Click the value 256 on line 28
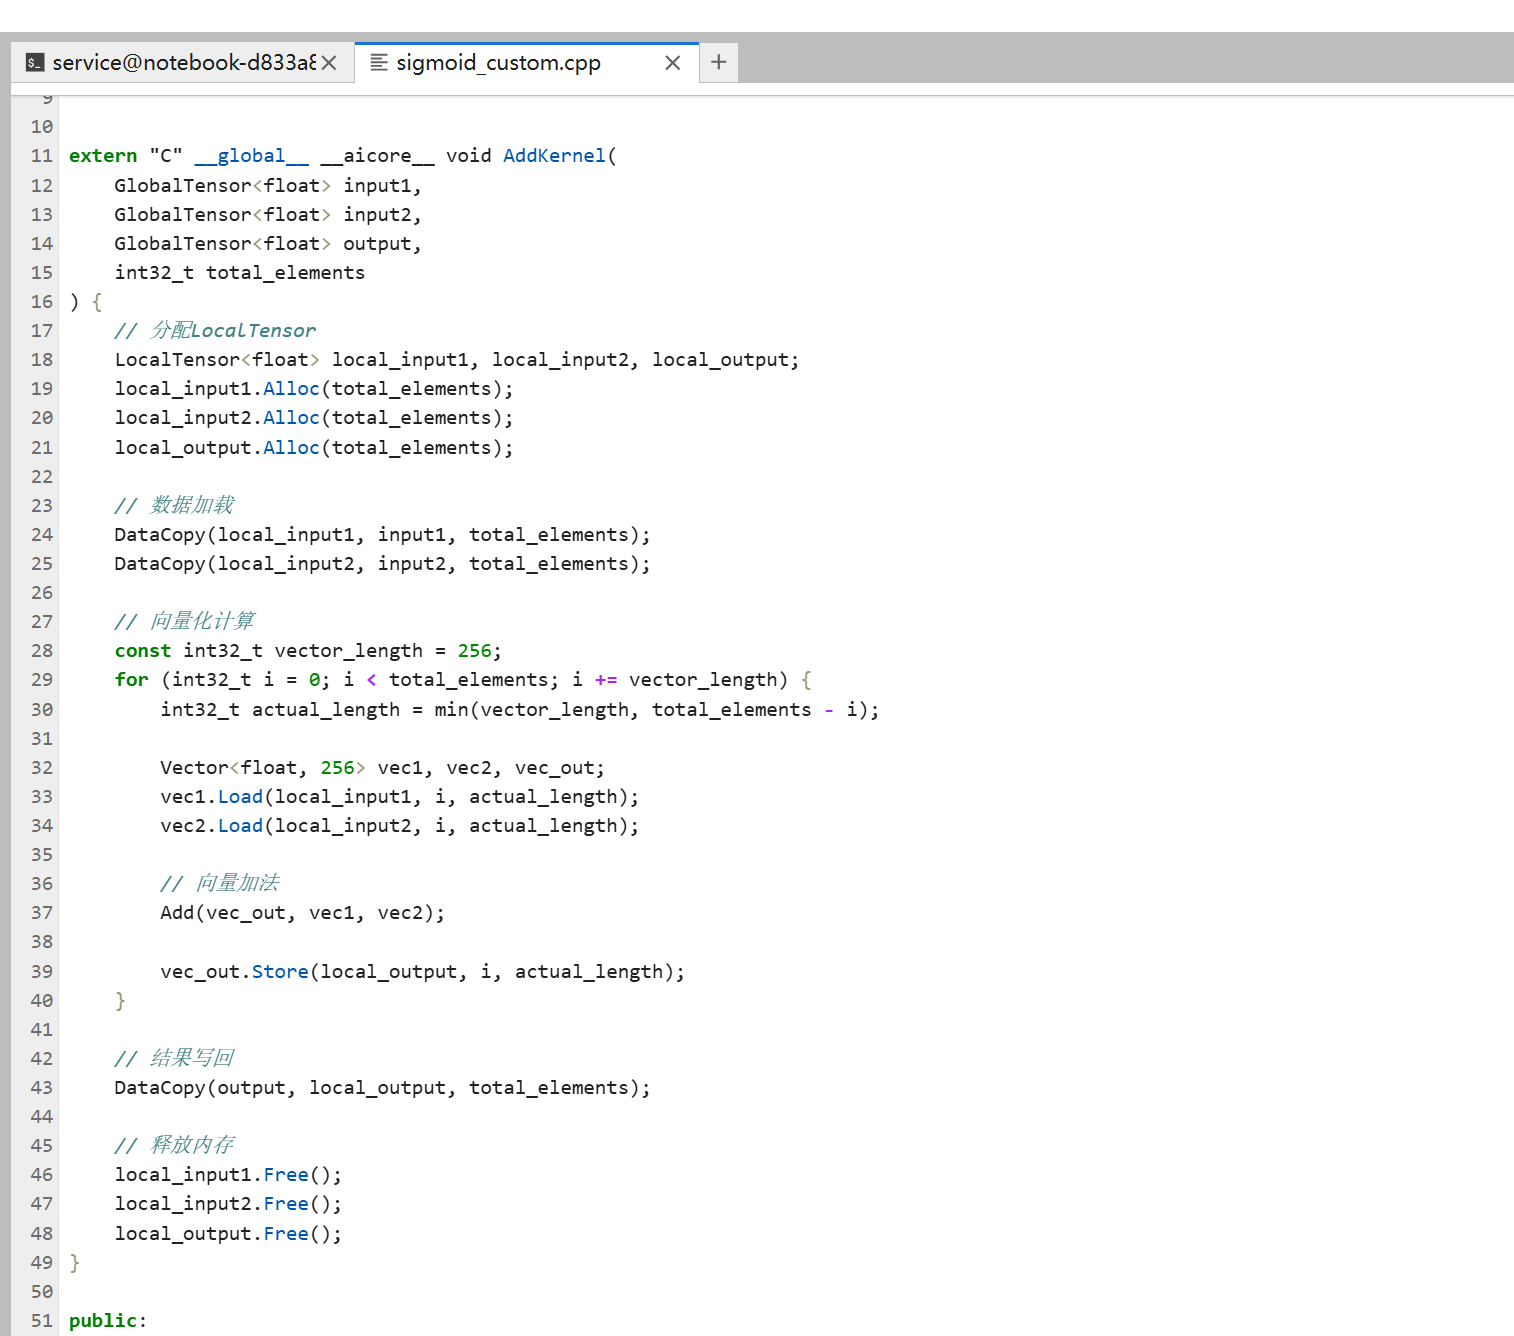 (x=475, y=651)
